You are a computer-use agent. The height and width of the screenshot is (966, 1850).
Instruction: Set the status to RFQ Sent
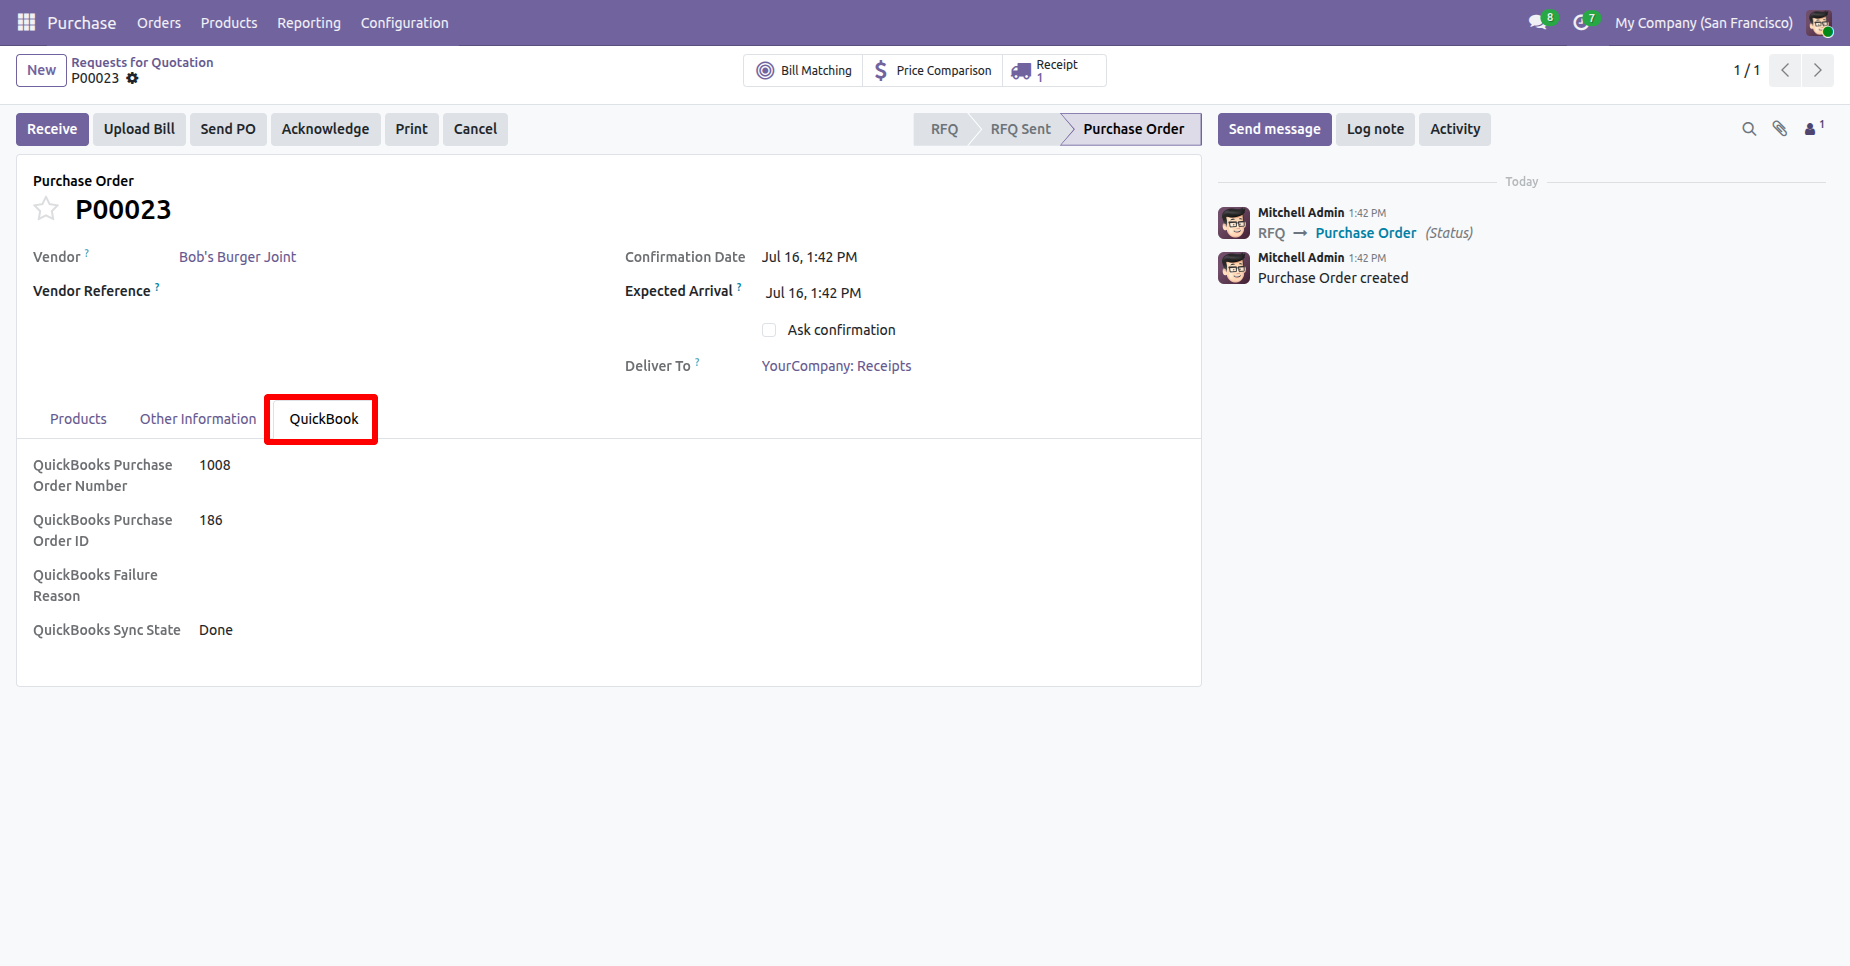tap(1020, 129)
